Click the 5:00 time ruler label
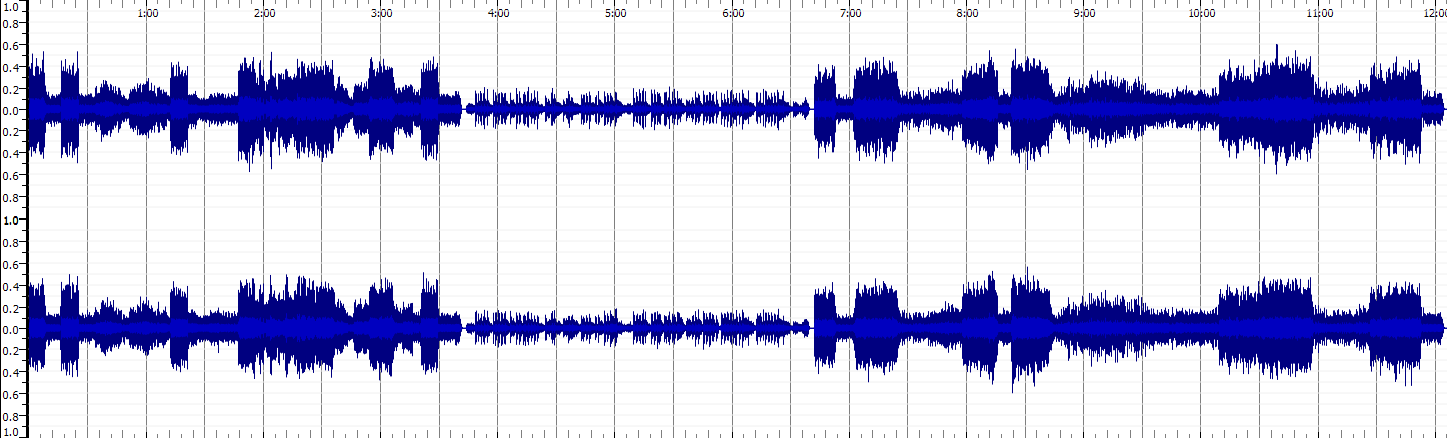The width and height of the screenshot is (1447, 438). coord(616,14)
